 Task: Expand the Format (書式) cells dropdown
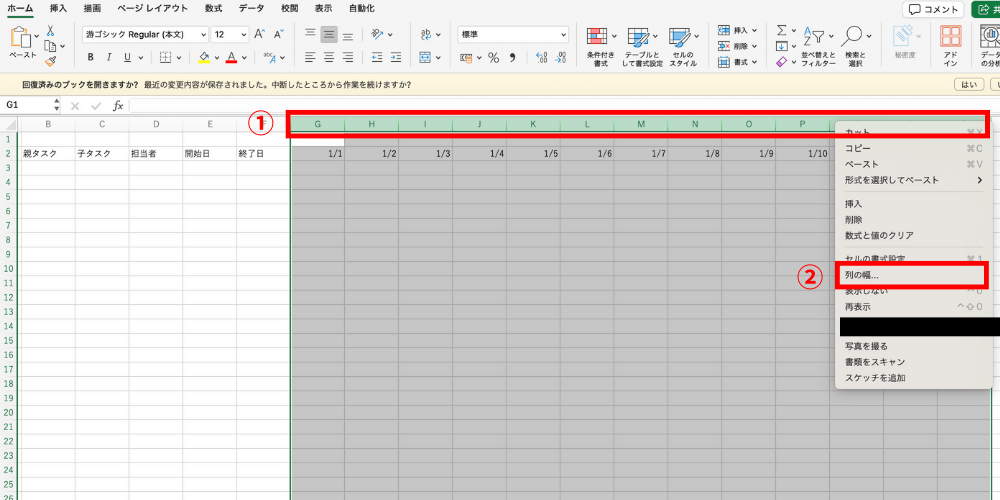[x=754, y=62]
